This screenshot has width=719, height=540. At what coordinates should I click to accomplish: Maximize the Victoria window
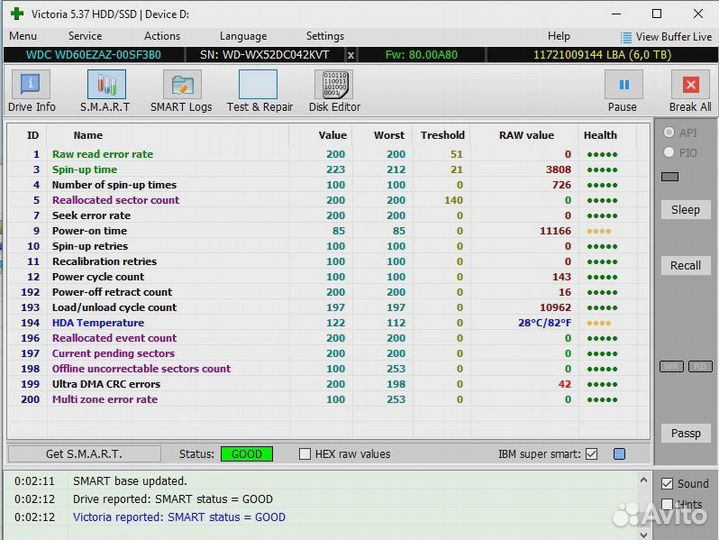pyautogui.click(x=657, y=14)
